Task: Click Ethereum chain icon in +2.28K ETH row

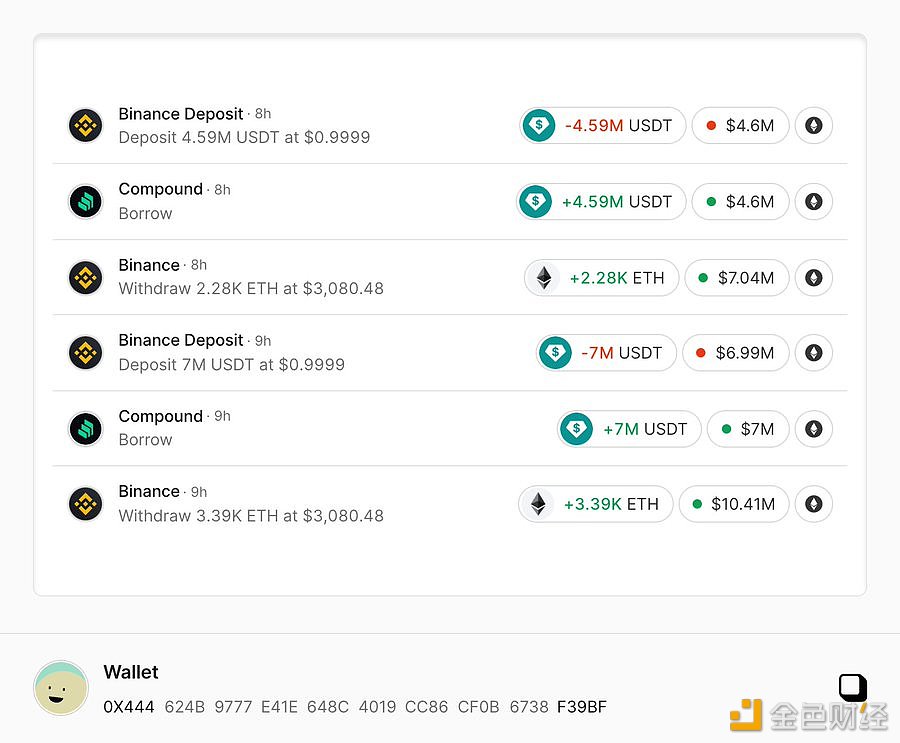Action: pyautogui.click(x=813, y=278)
